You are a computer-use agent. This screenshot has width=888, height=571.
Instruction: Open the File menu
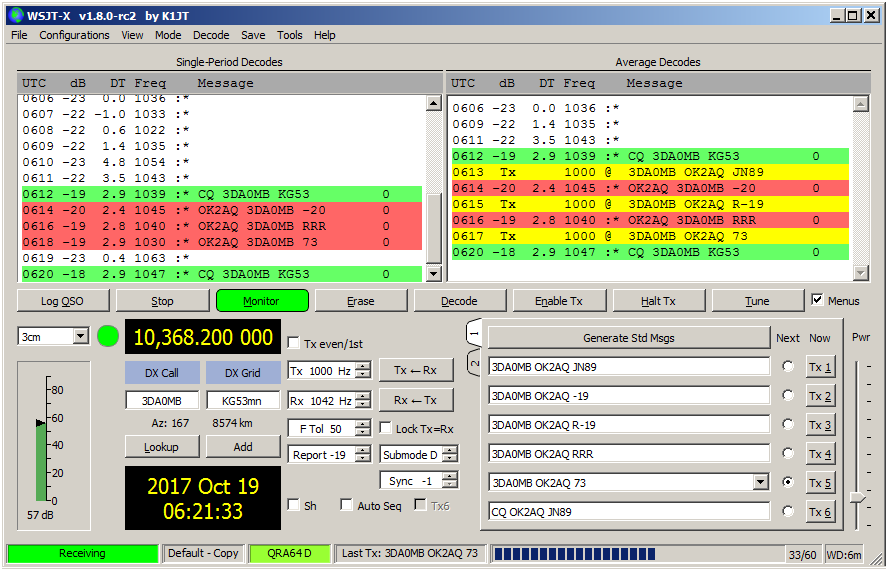point(19,35)
